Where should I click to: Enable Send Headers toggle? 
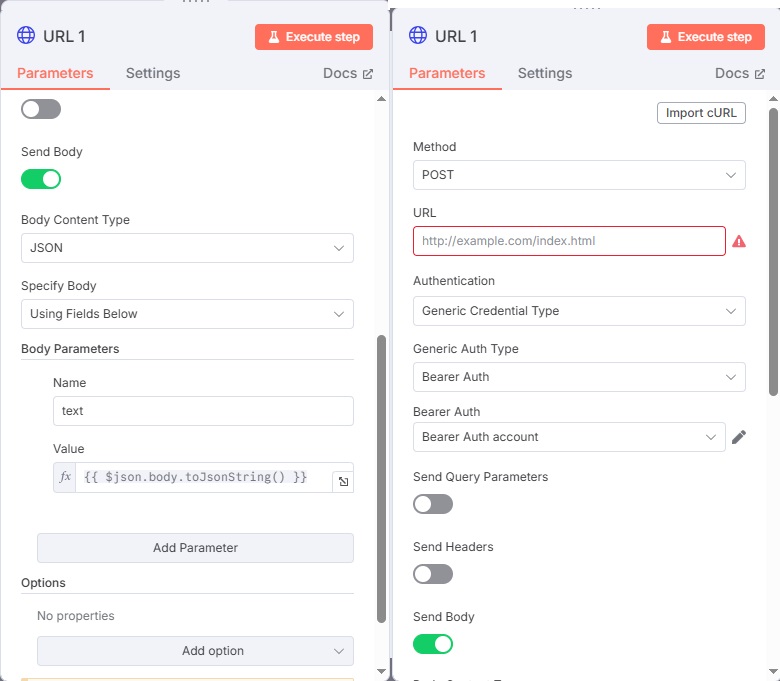click(433, 574)
